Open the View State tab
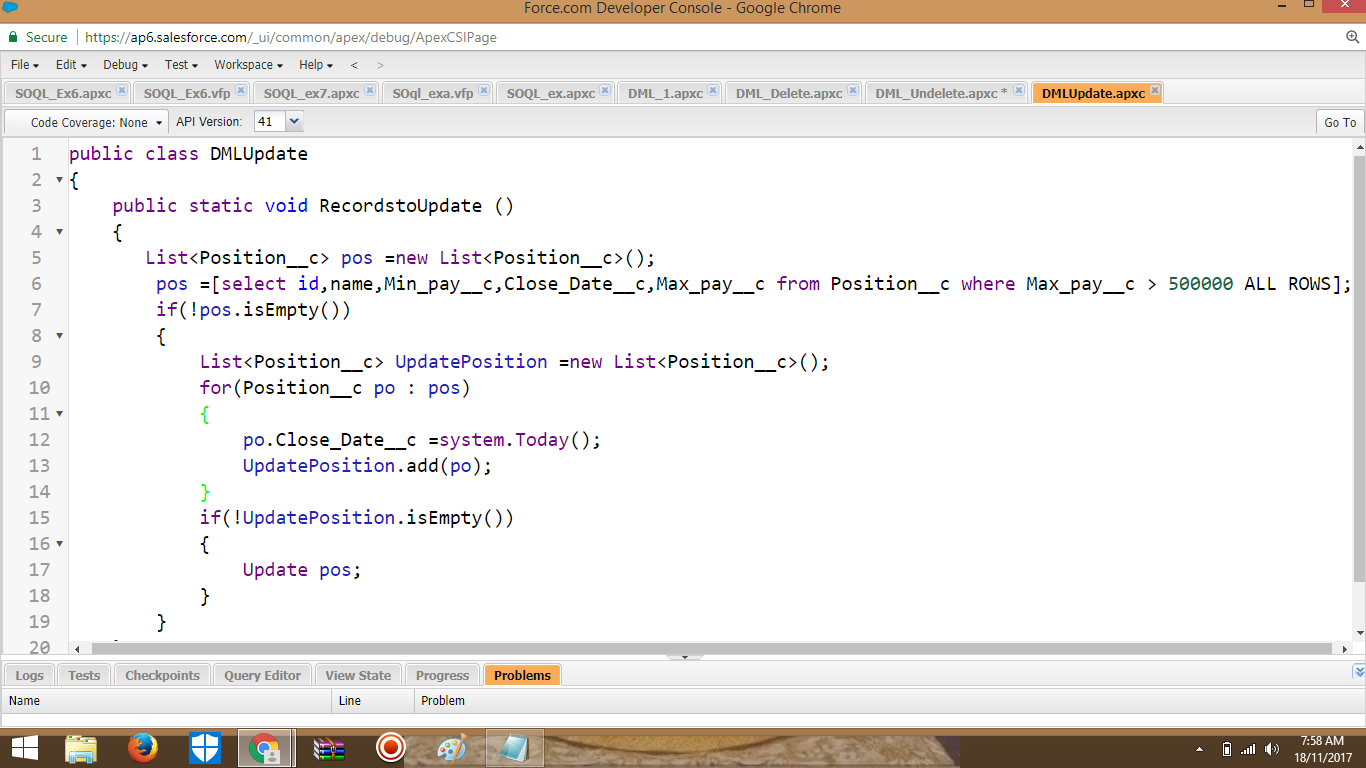The image size is (1366, 768). pyautogui.click(x=358, y=675)
